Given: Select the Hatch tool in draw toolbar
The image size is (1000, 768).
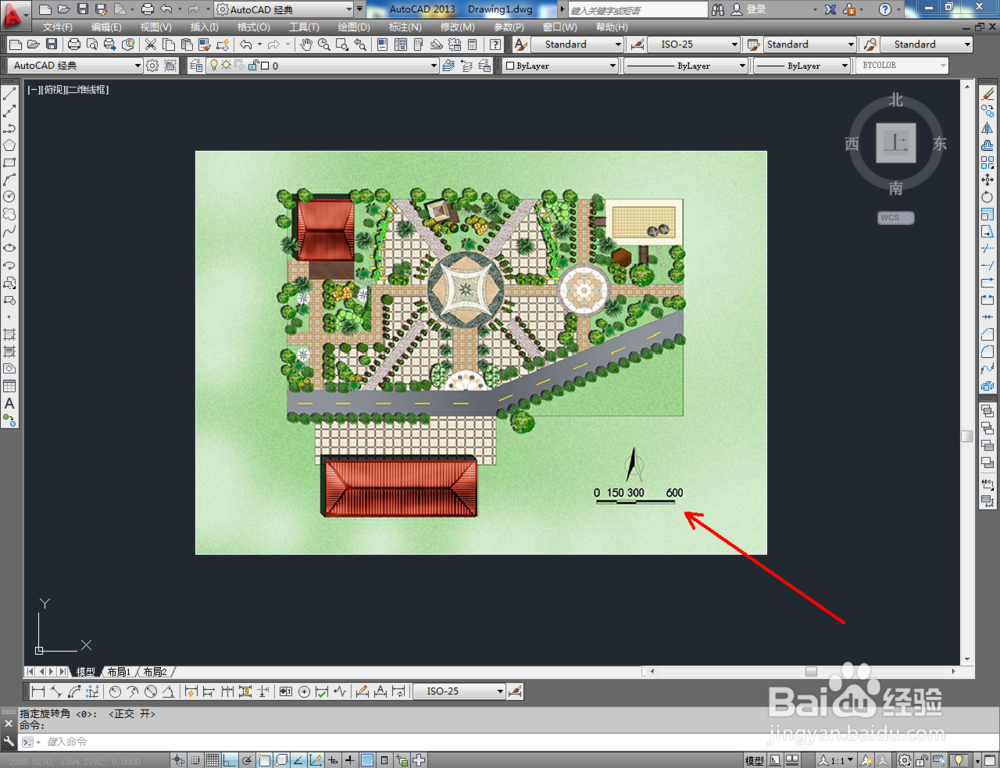Looking at the screenshot, I should pos(10,334).
